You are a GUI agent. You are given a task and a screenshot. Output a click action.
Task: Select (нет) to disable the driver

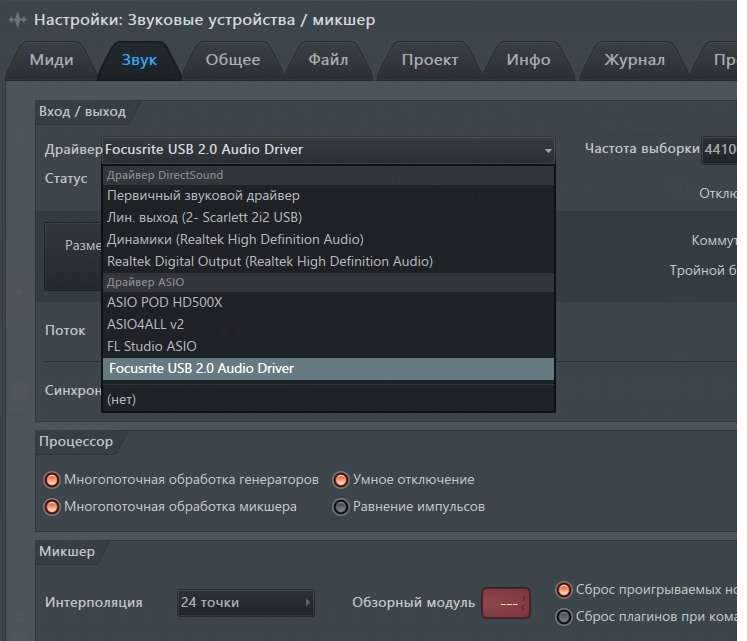[121, 399]
